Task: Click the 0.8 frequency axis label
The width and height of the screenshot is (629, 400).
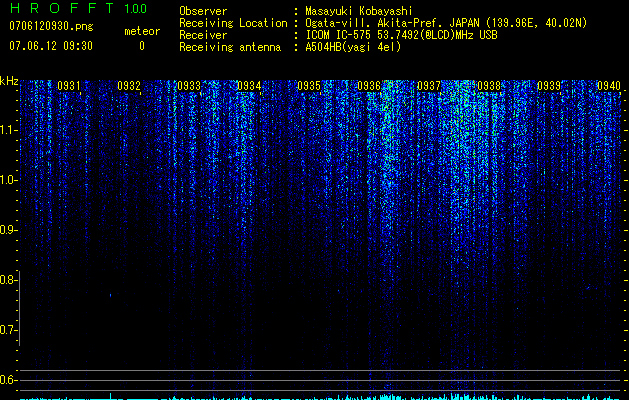Action: [x=8, y=280]
